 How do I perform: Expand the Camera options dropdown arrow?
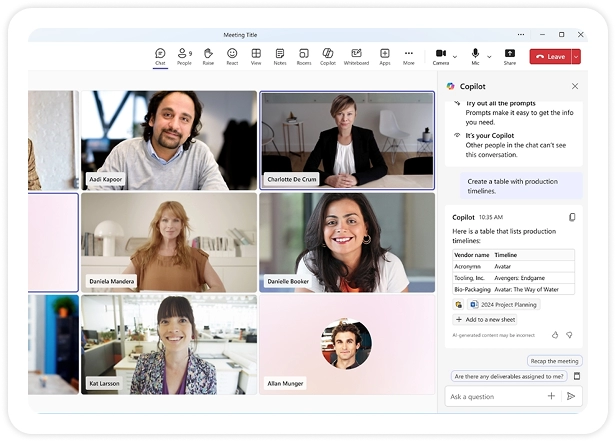pyautogui.click(x=455, y=57)
